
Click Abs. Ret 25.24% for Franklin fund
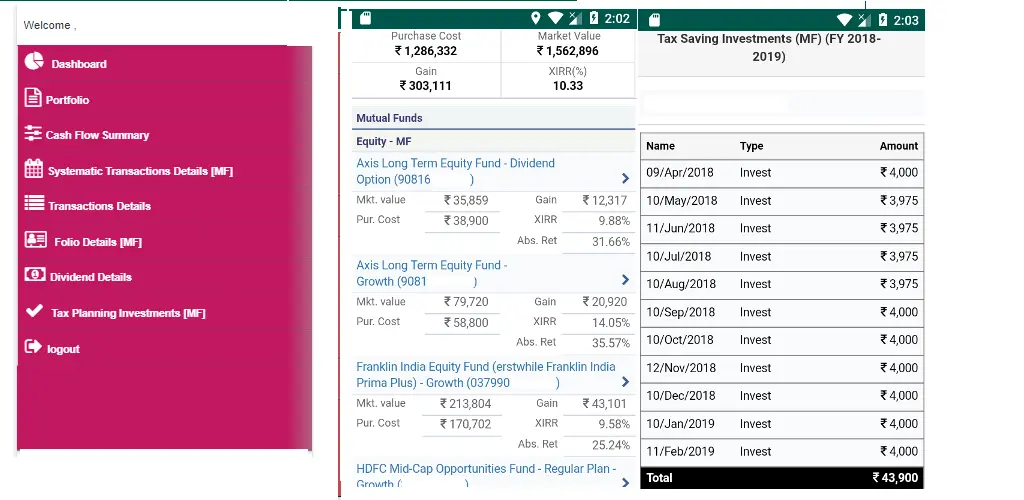pos(613,445)
